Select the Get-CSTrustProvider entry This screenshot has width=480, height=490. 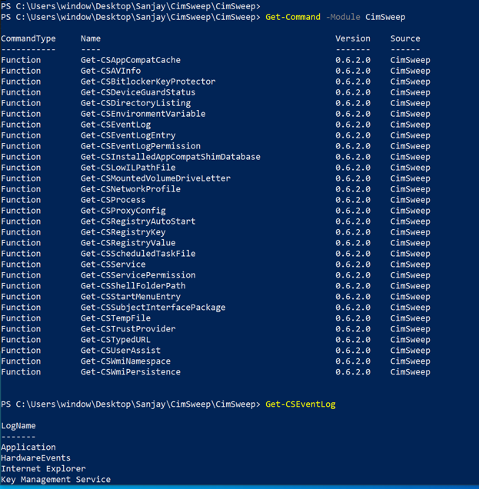(x=128, y=329)
